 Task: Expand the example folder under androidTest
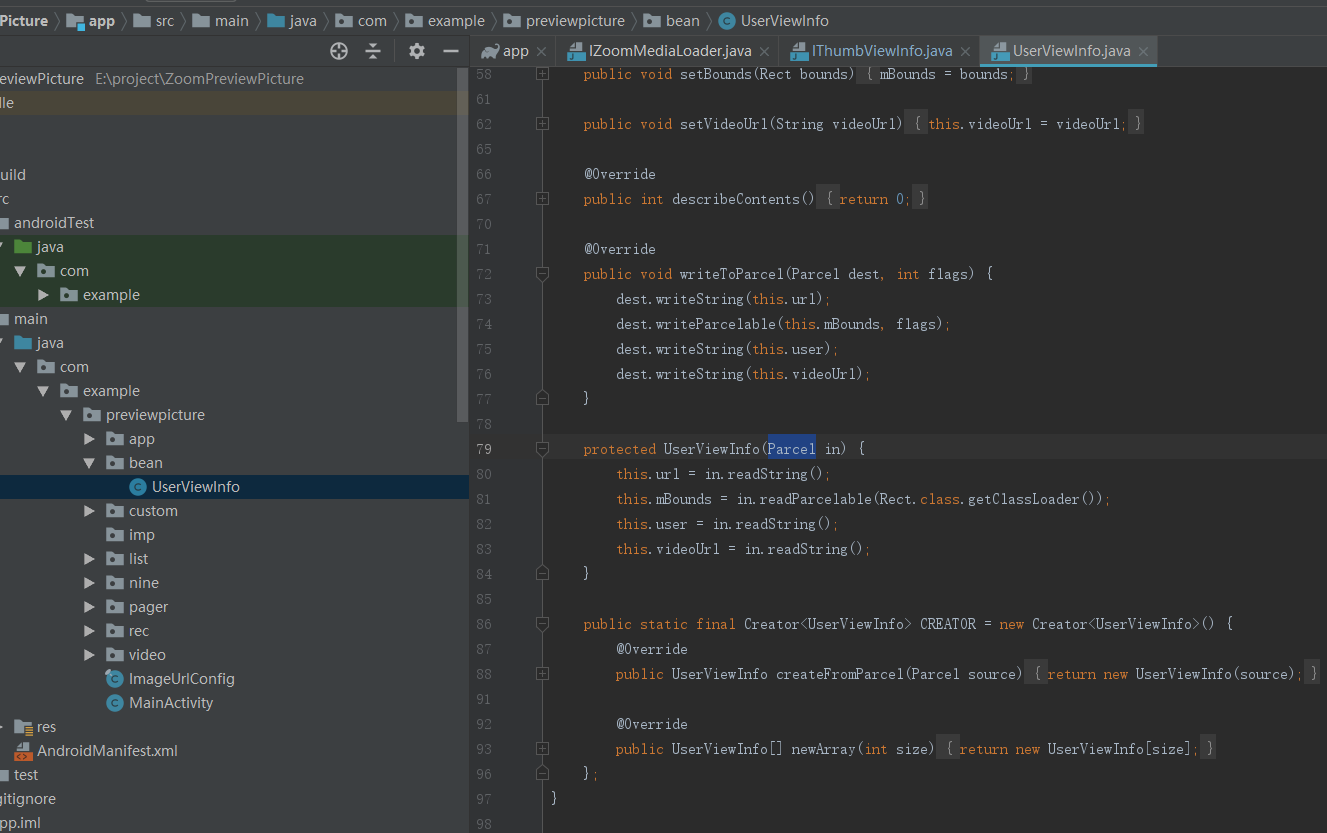(41, 294)
